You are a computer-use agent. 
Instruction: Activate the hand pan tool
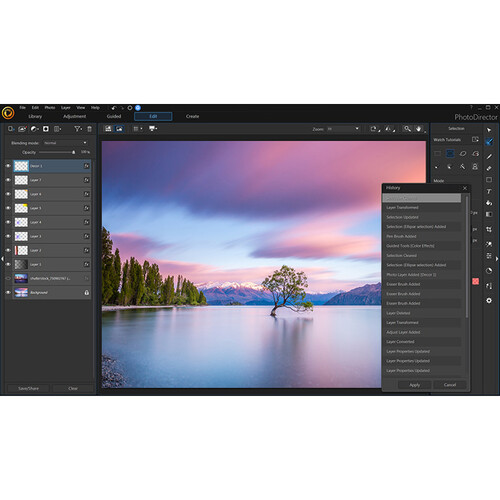(419, 129)
